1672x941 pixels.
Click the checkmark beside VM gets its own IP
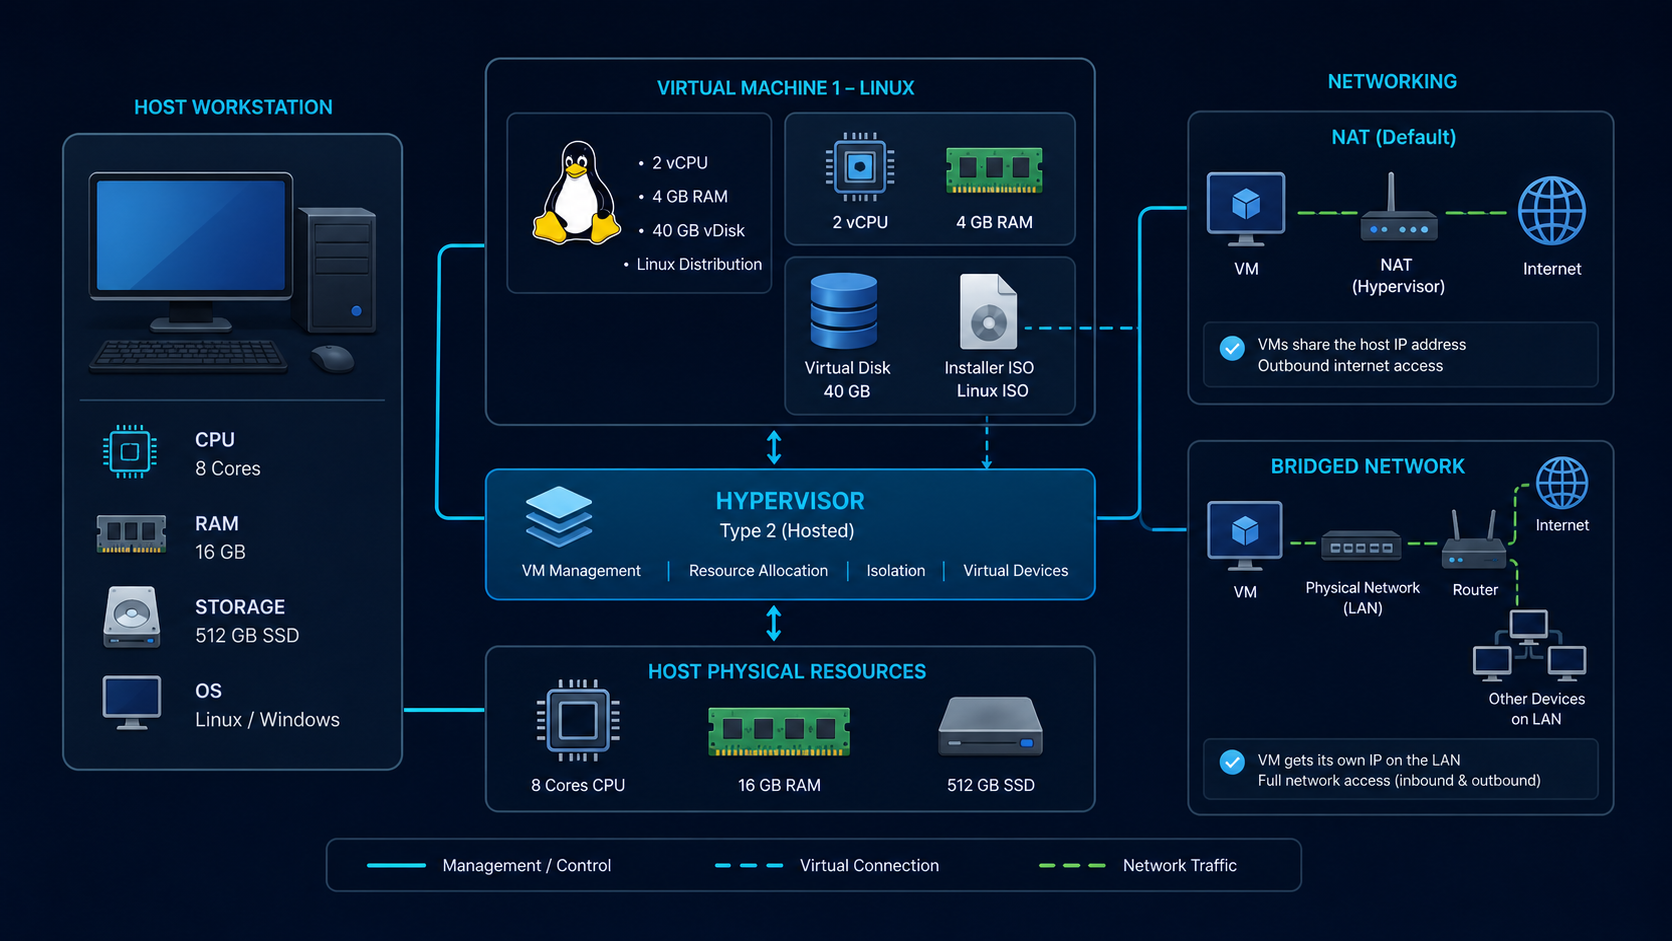(x=1232, y=762)
